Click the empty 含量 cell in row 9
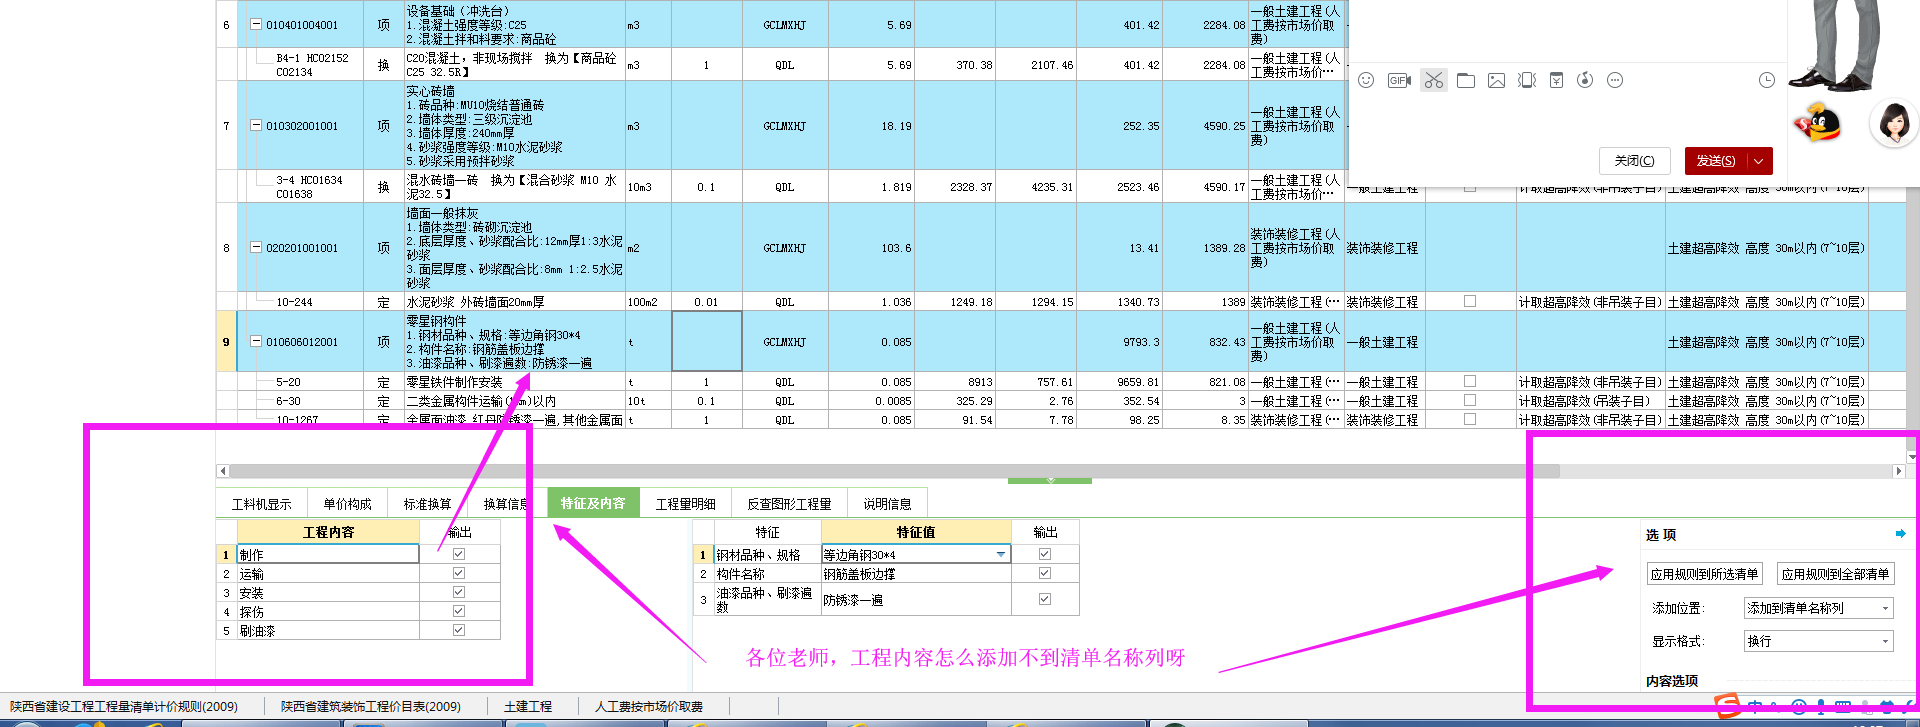Screen dimensions: 1920x727 pos(706,341)
